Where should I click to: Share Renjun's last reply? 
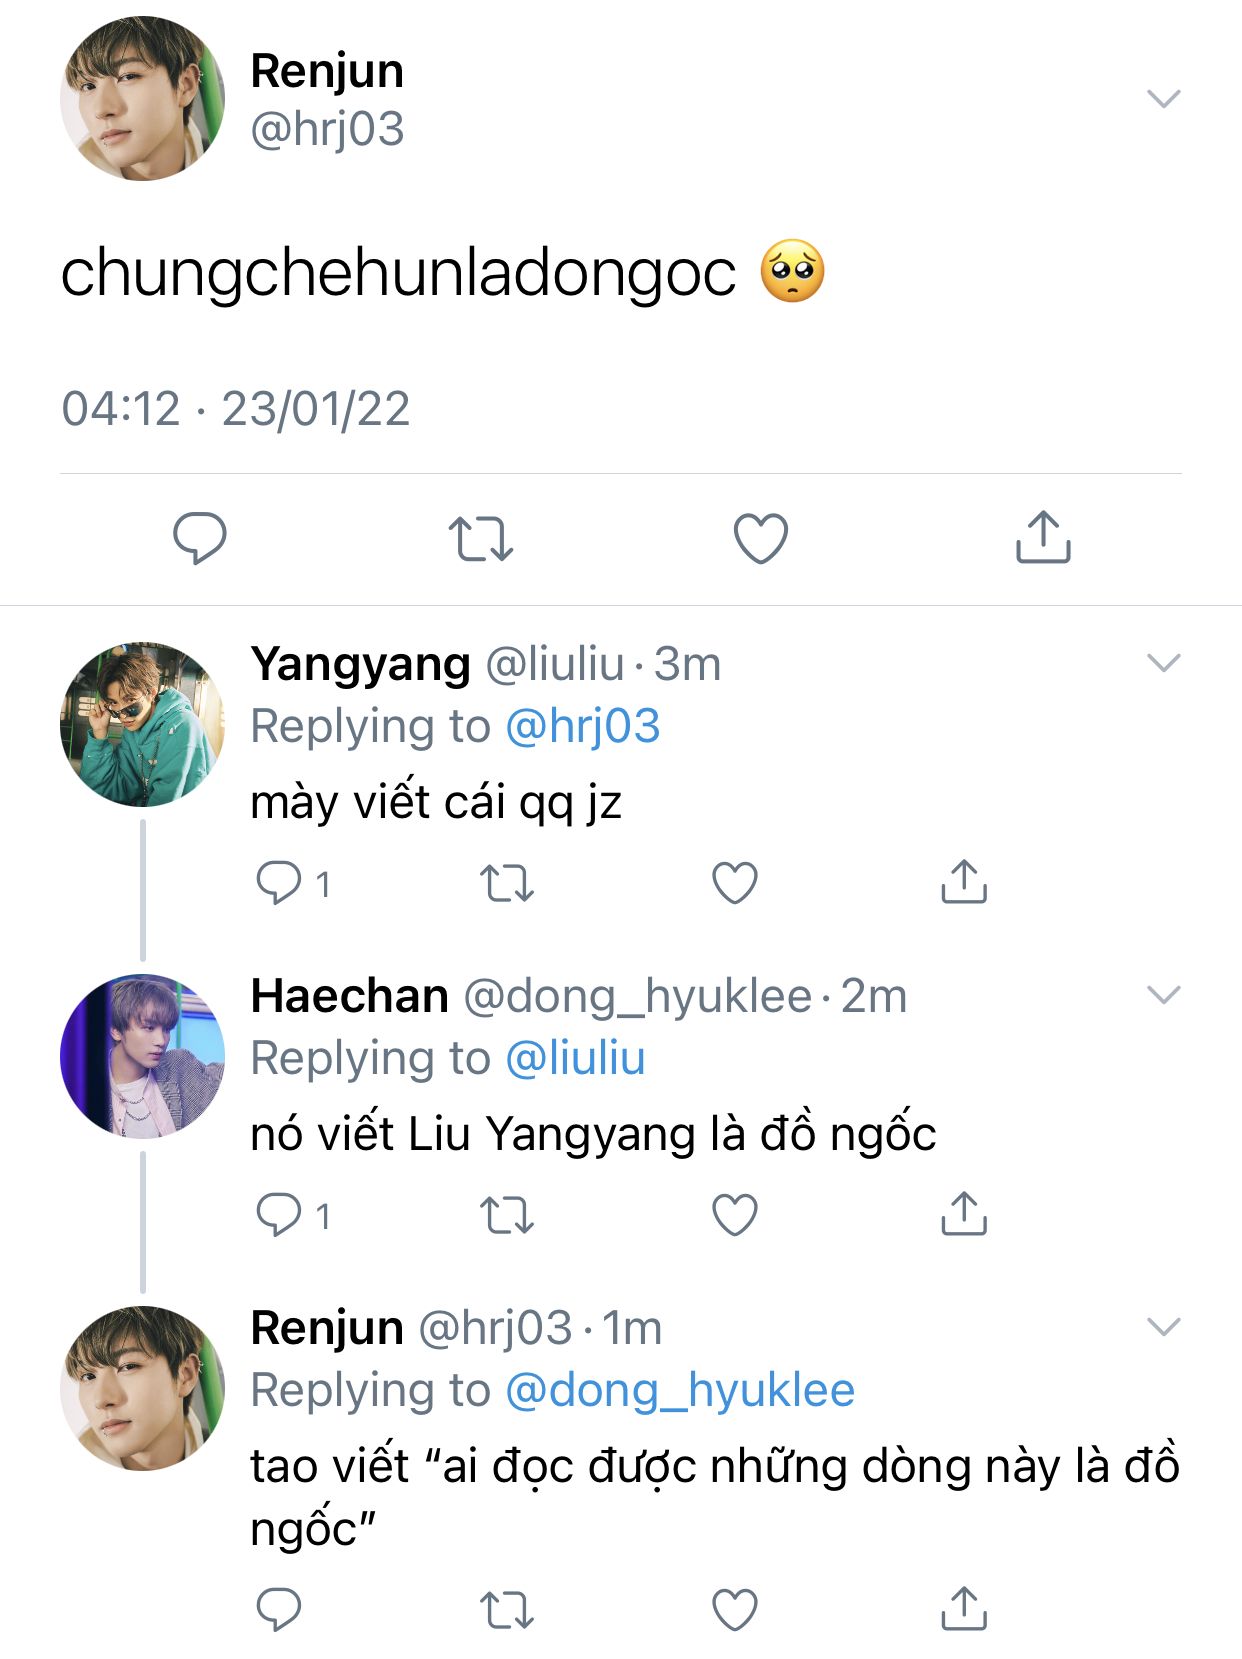[964, 1609]
